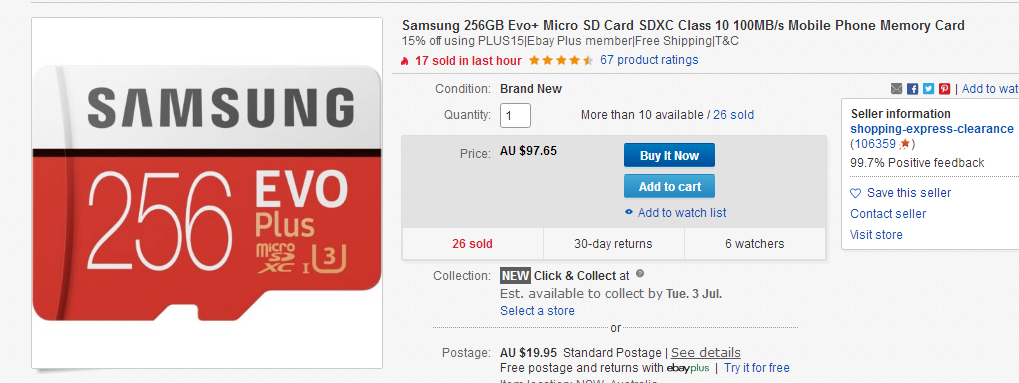Click the seller feedback star icon
This screenshot has width=1019, height=383.
[x=904, y=144]
